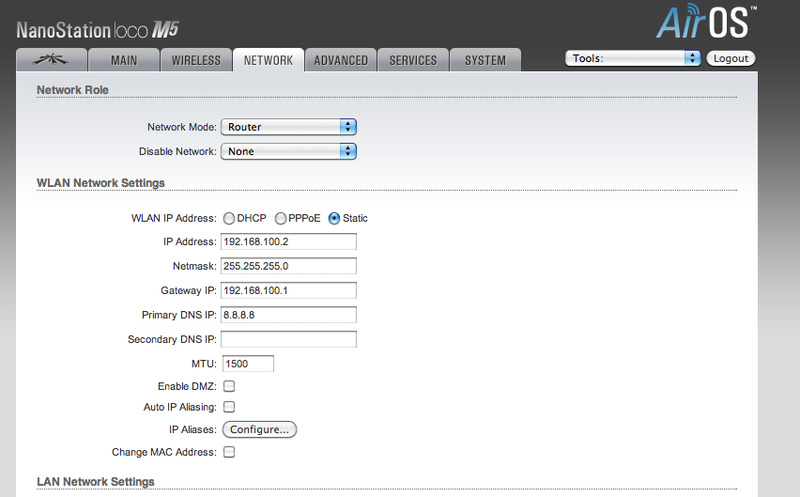Image resolution: width=800 pixels, height=497 pixels.
Task: Click the WLAN IP Address label
Action: 174,218
